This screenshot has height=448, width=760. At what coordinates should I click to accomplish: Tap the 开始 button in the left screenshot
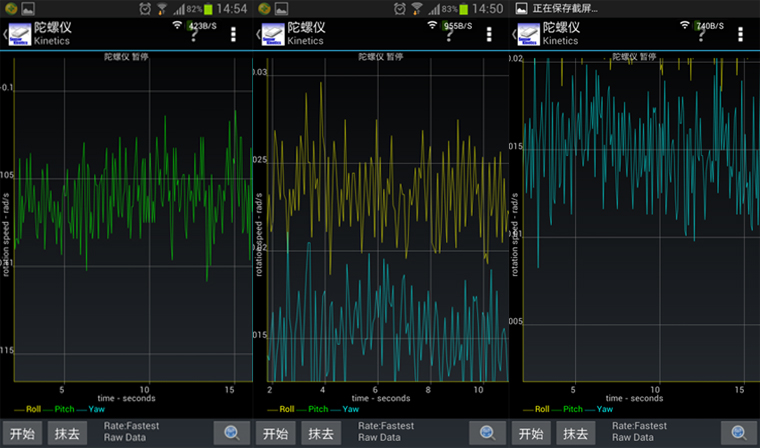[23, 433]
